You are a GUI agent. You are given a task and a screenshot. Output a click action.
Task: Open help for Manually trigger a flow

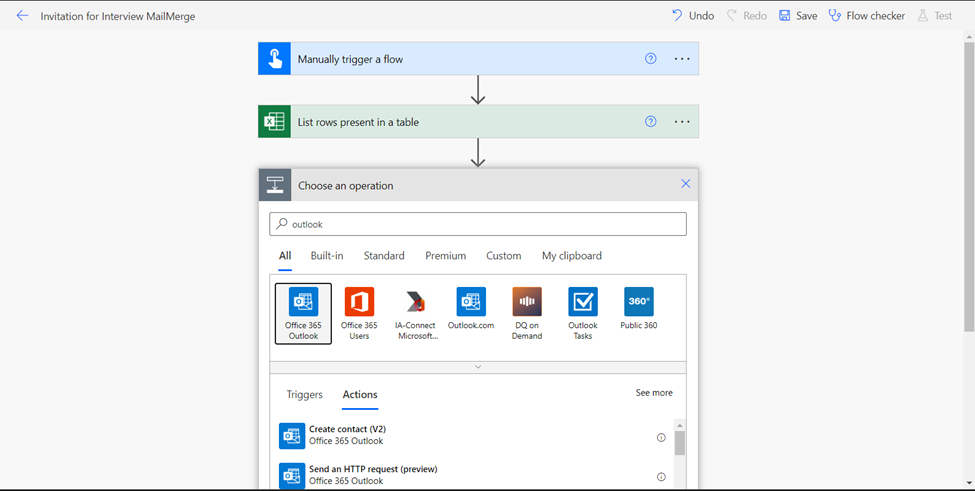click(650, 58)
